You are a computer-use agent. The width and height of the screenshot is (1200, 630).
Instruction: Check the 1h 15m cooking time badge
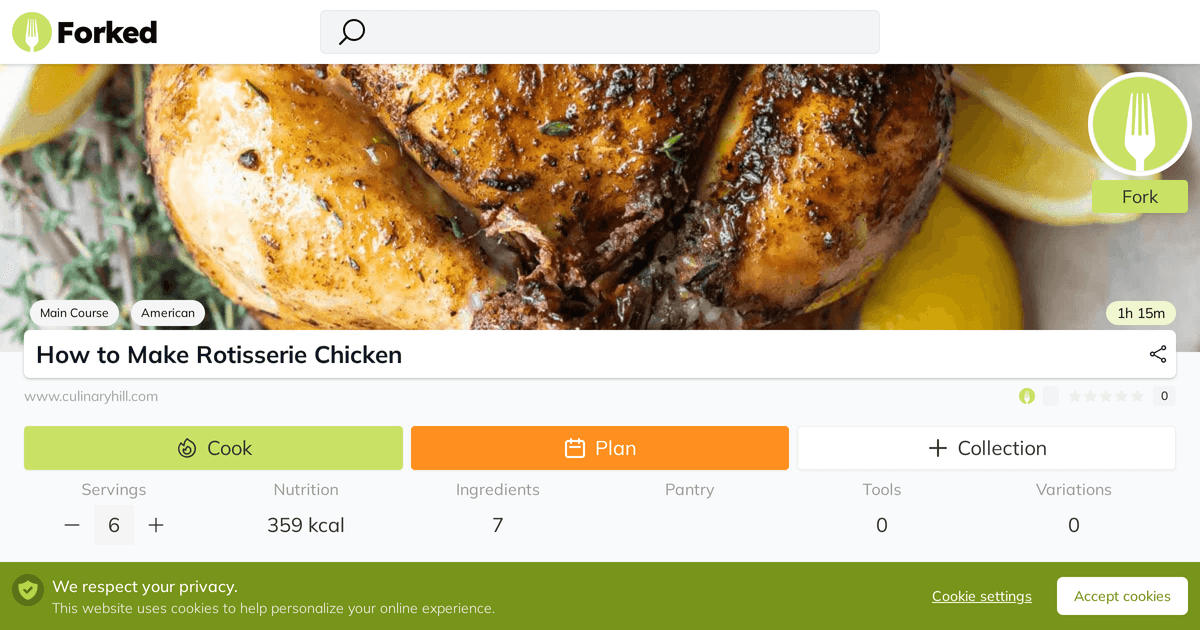pyautogui.click(x=1140, y=313)
